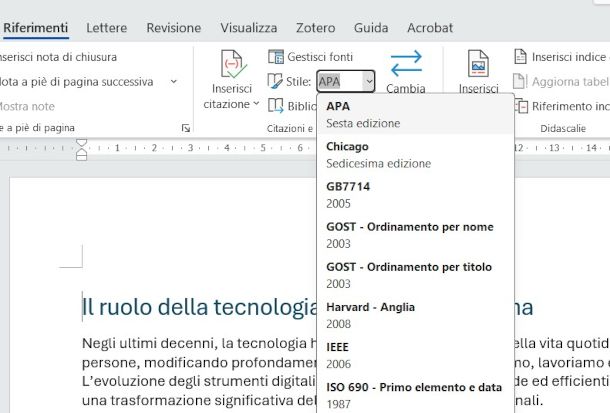Open the footnote dialog launcher icon

click(186, 128)
